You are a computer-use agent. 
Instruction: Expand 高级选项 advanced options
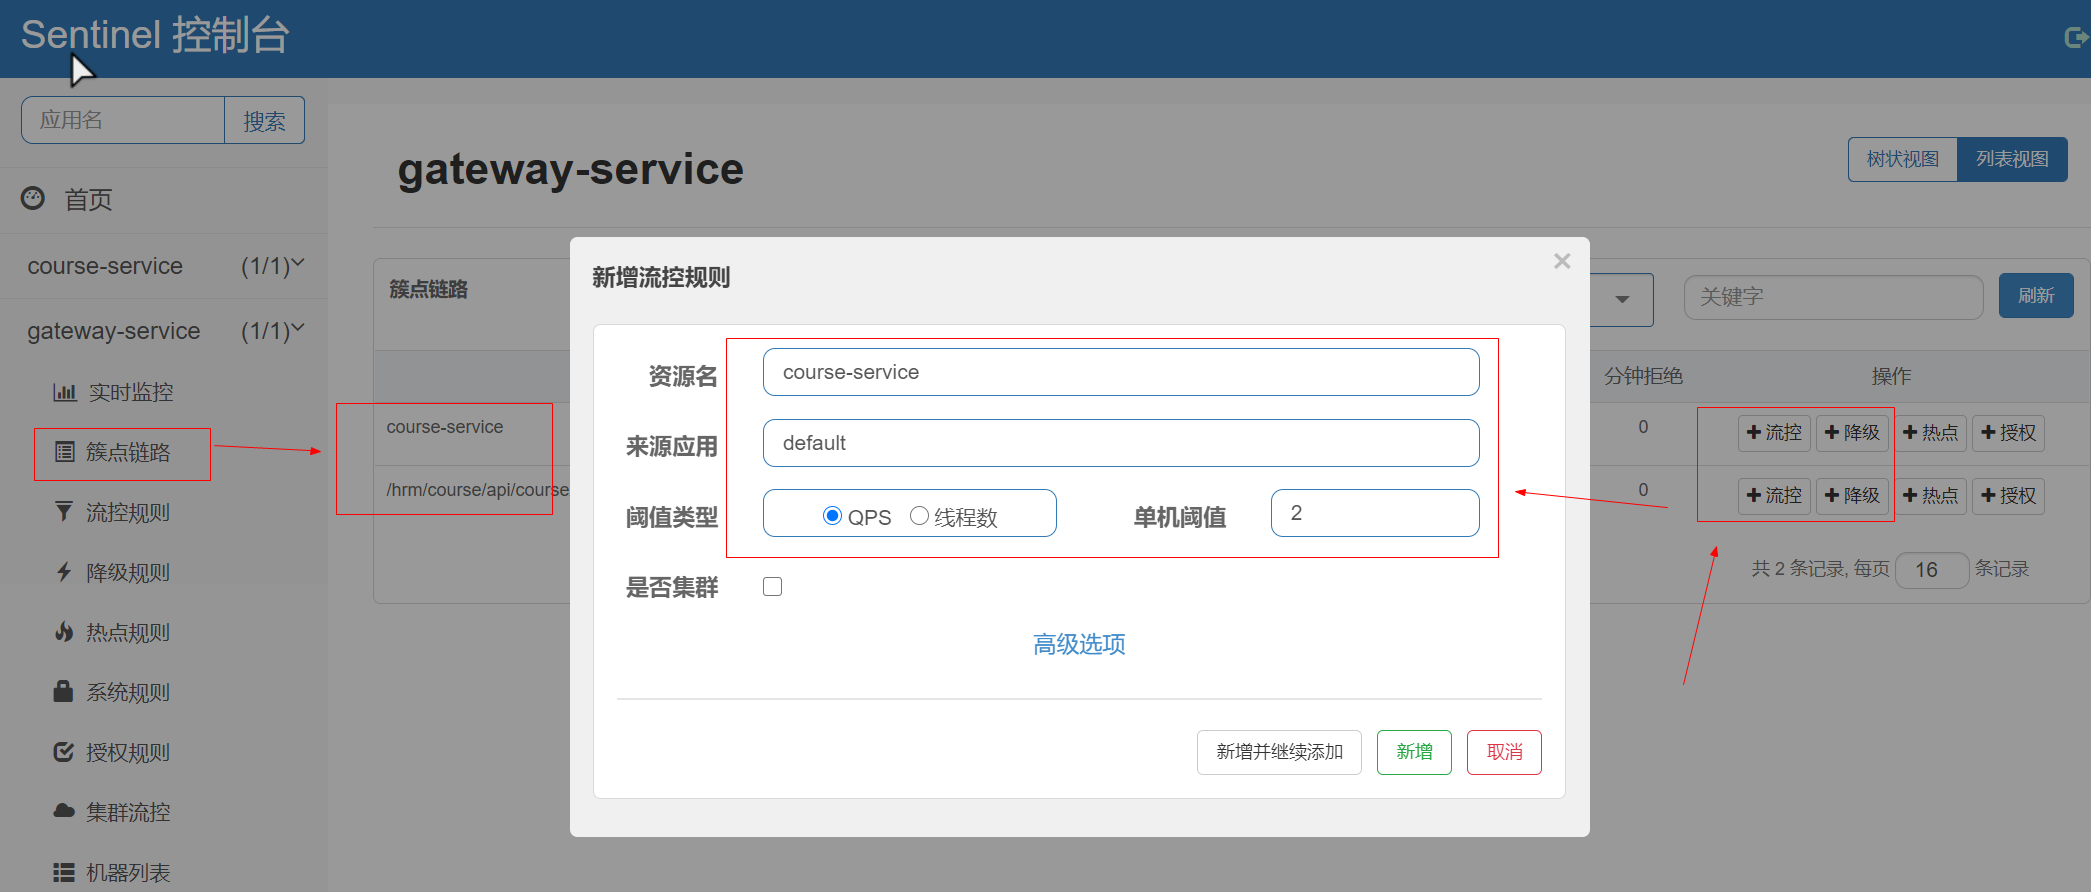(x=1079, y=644)
